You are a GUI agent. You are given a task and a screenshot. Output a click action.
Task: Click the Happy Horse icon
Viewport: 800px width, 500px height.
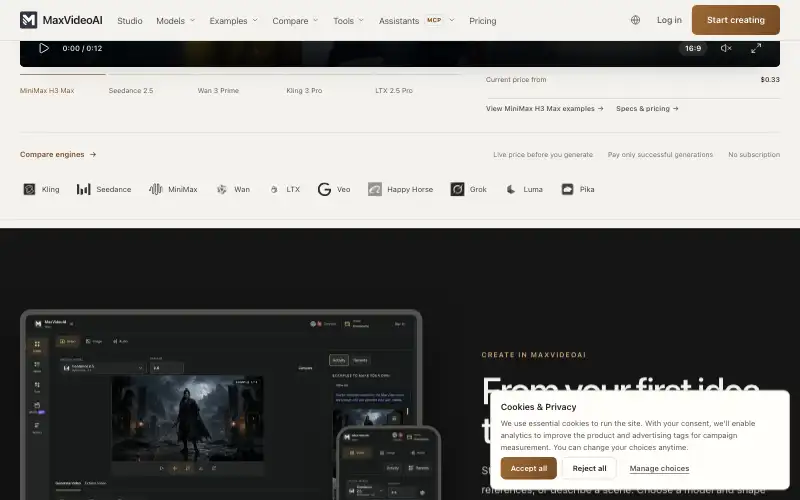374,189
